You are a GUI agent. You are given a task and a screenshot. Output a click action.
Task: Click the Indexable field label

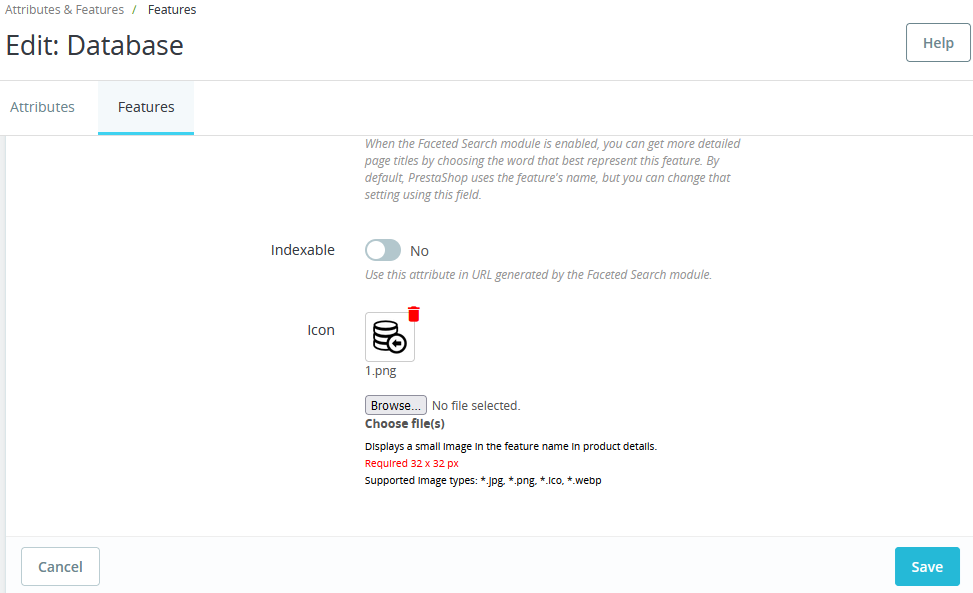(x=303, y=250)
